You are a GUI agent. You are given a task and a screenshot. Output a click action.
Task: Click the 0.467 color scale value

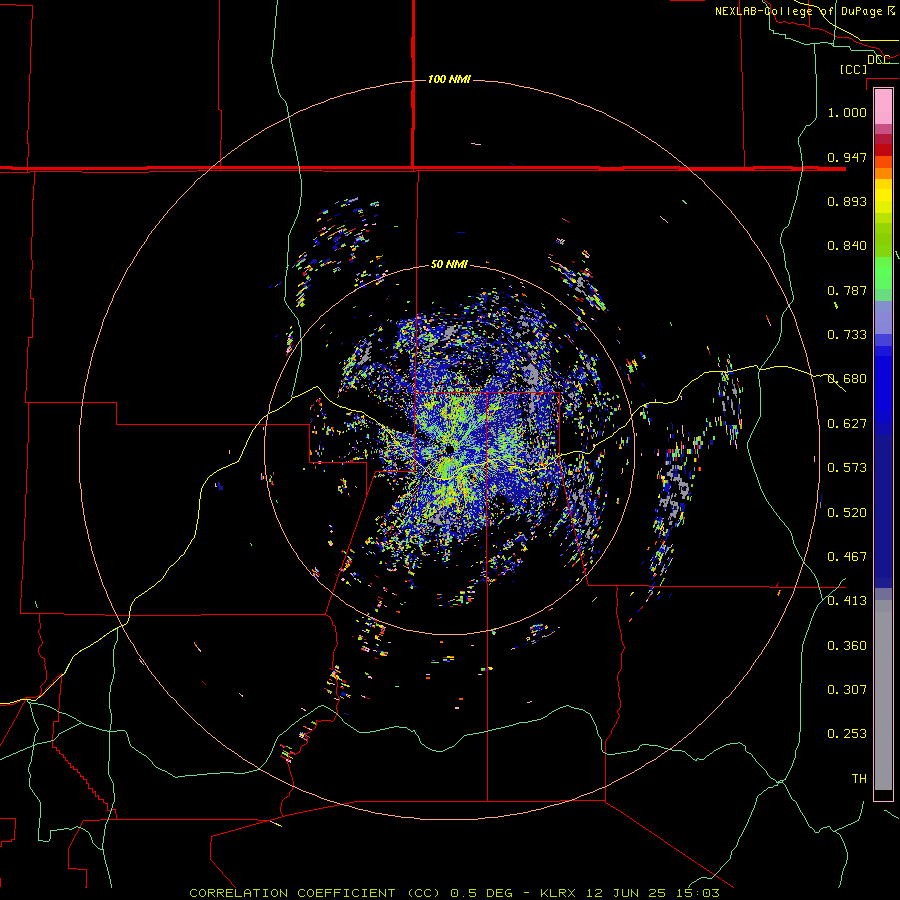tap(847, 557)
